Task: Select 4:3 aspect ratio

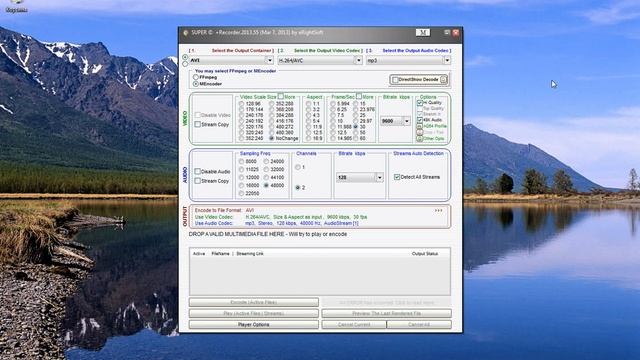Action: [x=309, y=116]
